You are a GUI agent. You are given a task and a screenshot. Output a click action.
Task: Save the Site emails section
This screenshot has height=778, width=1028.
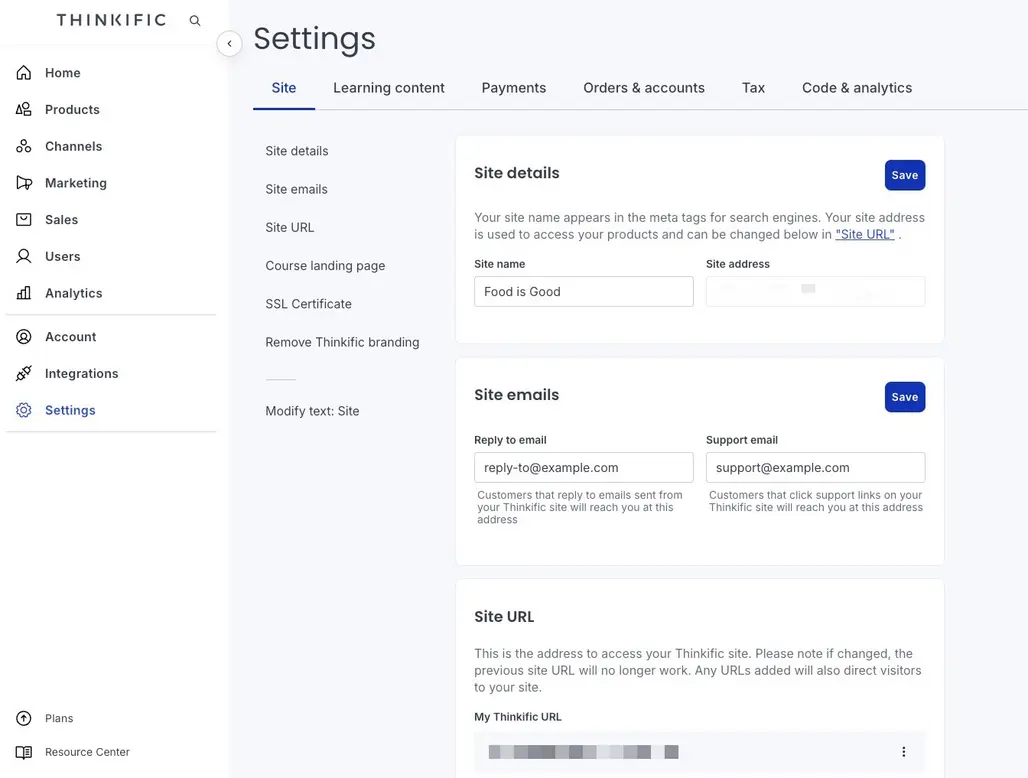coord(904,397)
